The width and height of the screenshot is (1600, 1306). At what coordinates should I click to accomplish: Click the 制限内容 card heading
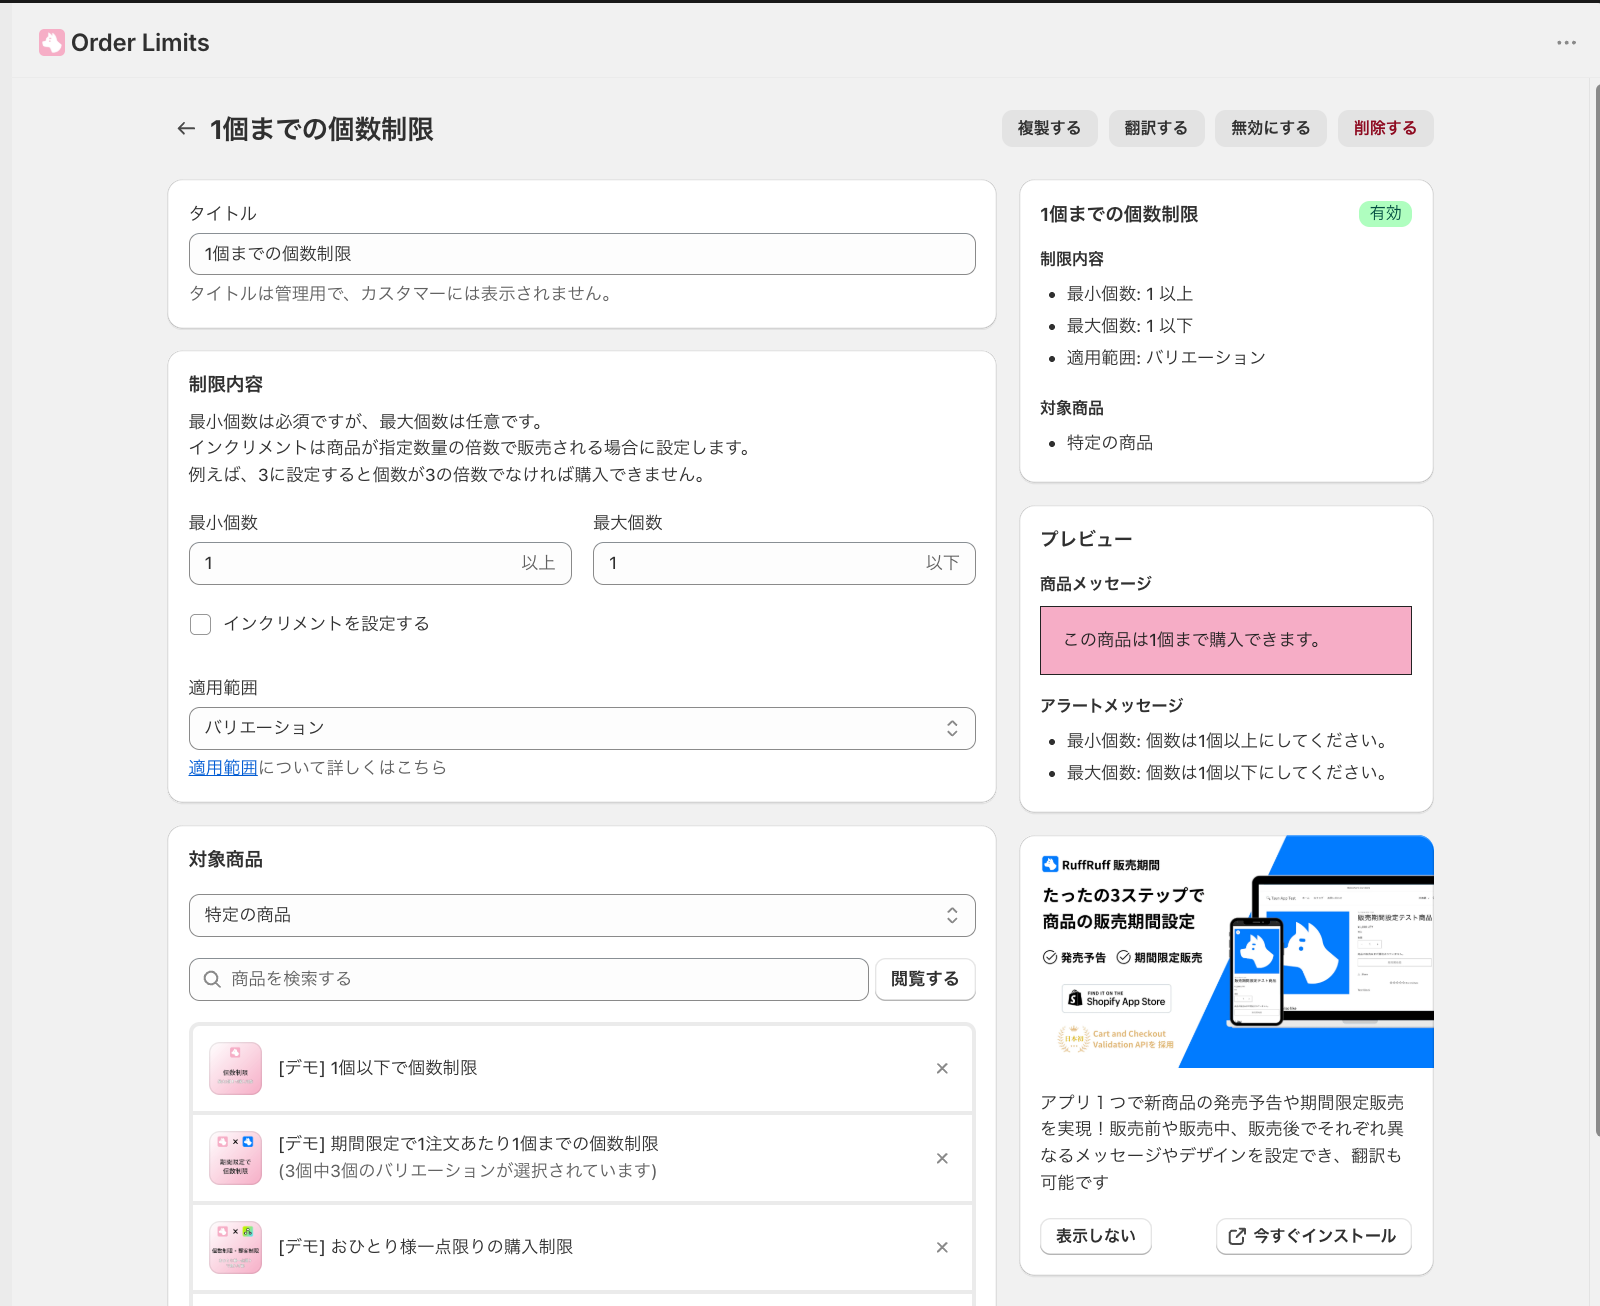tap(226, 384)
